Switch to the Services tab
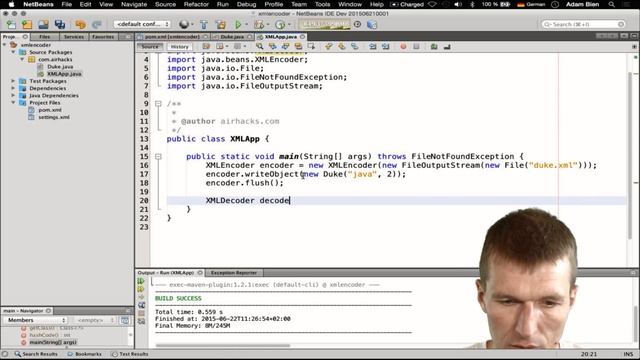Image resolution: width=640 pixels, height=360 pixels. (74, 37)
